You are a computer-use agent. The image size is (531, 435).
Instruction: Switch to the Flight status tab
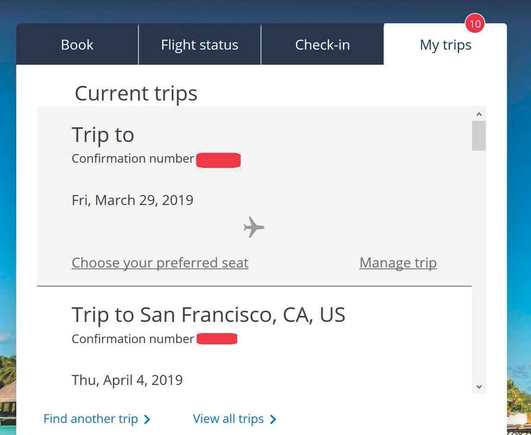[199, 44]
